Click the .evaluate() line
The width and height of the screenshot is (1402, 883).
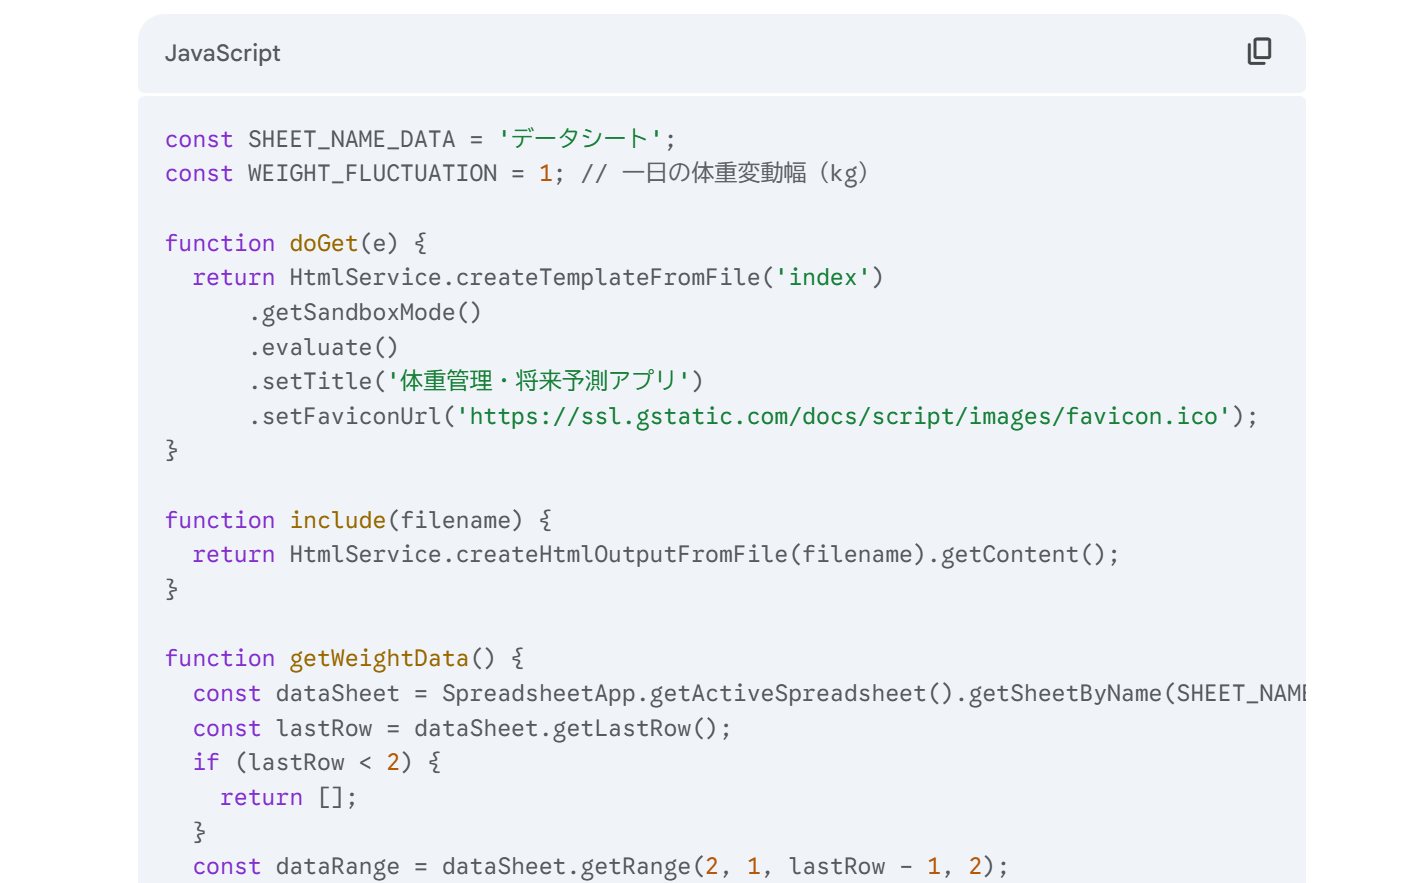324,348
